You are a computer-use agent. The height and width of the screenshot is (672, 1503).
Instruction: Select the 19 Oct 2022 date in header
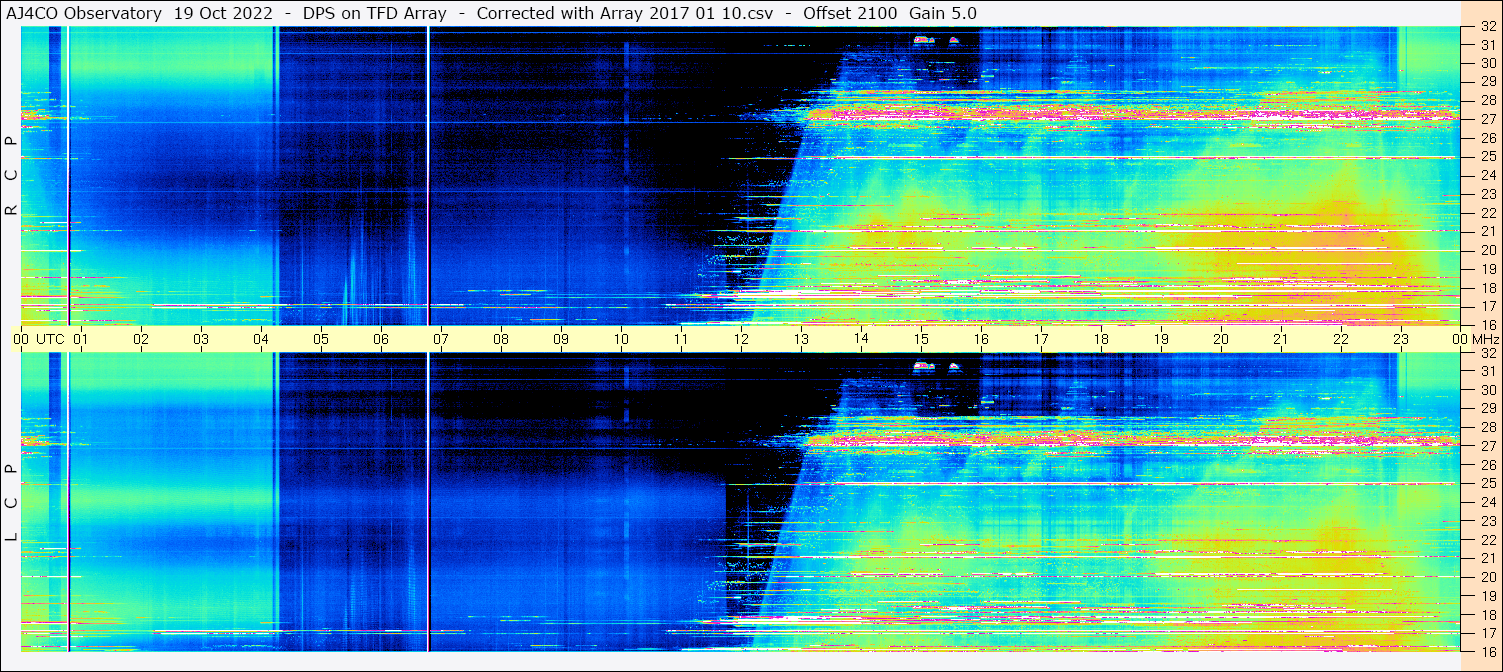[x=222, y=13]
